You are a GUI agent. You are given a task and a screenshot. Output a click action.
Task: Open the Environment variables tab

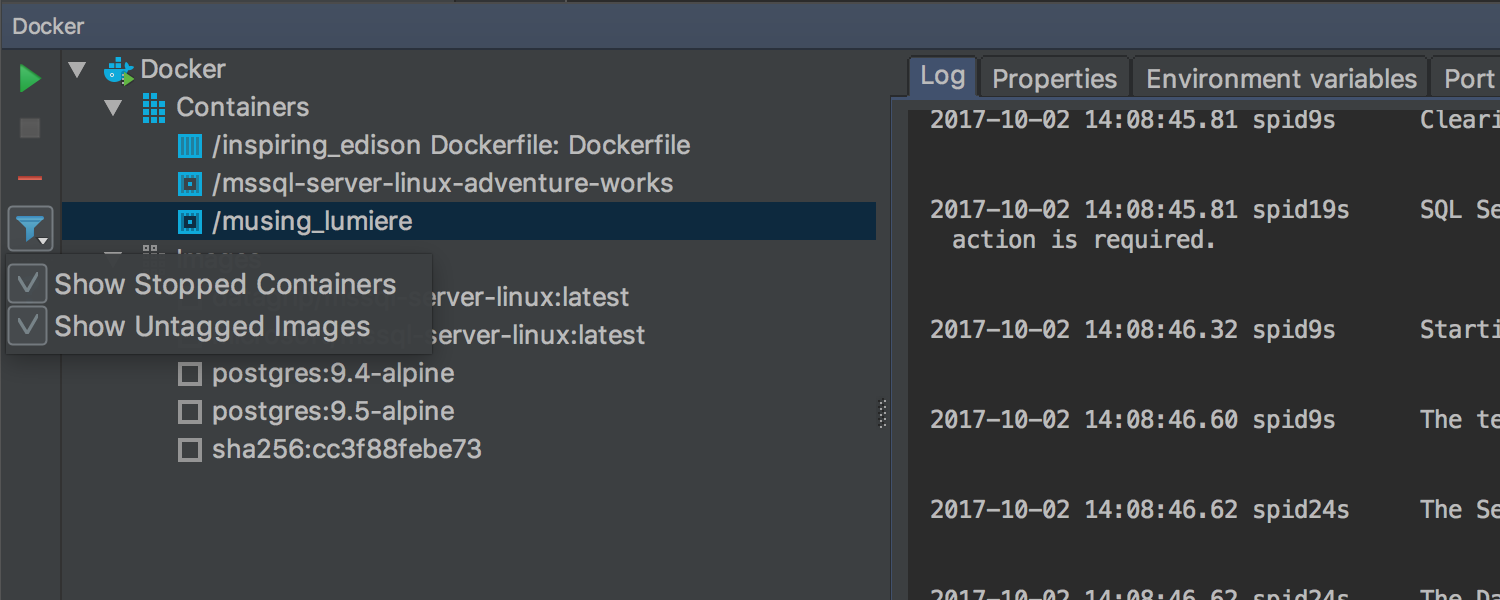1281,78
